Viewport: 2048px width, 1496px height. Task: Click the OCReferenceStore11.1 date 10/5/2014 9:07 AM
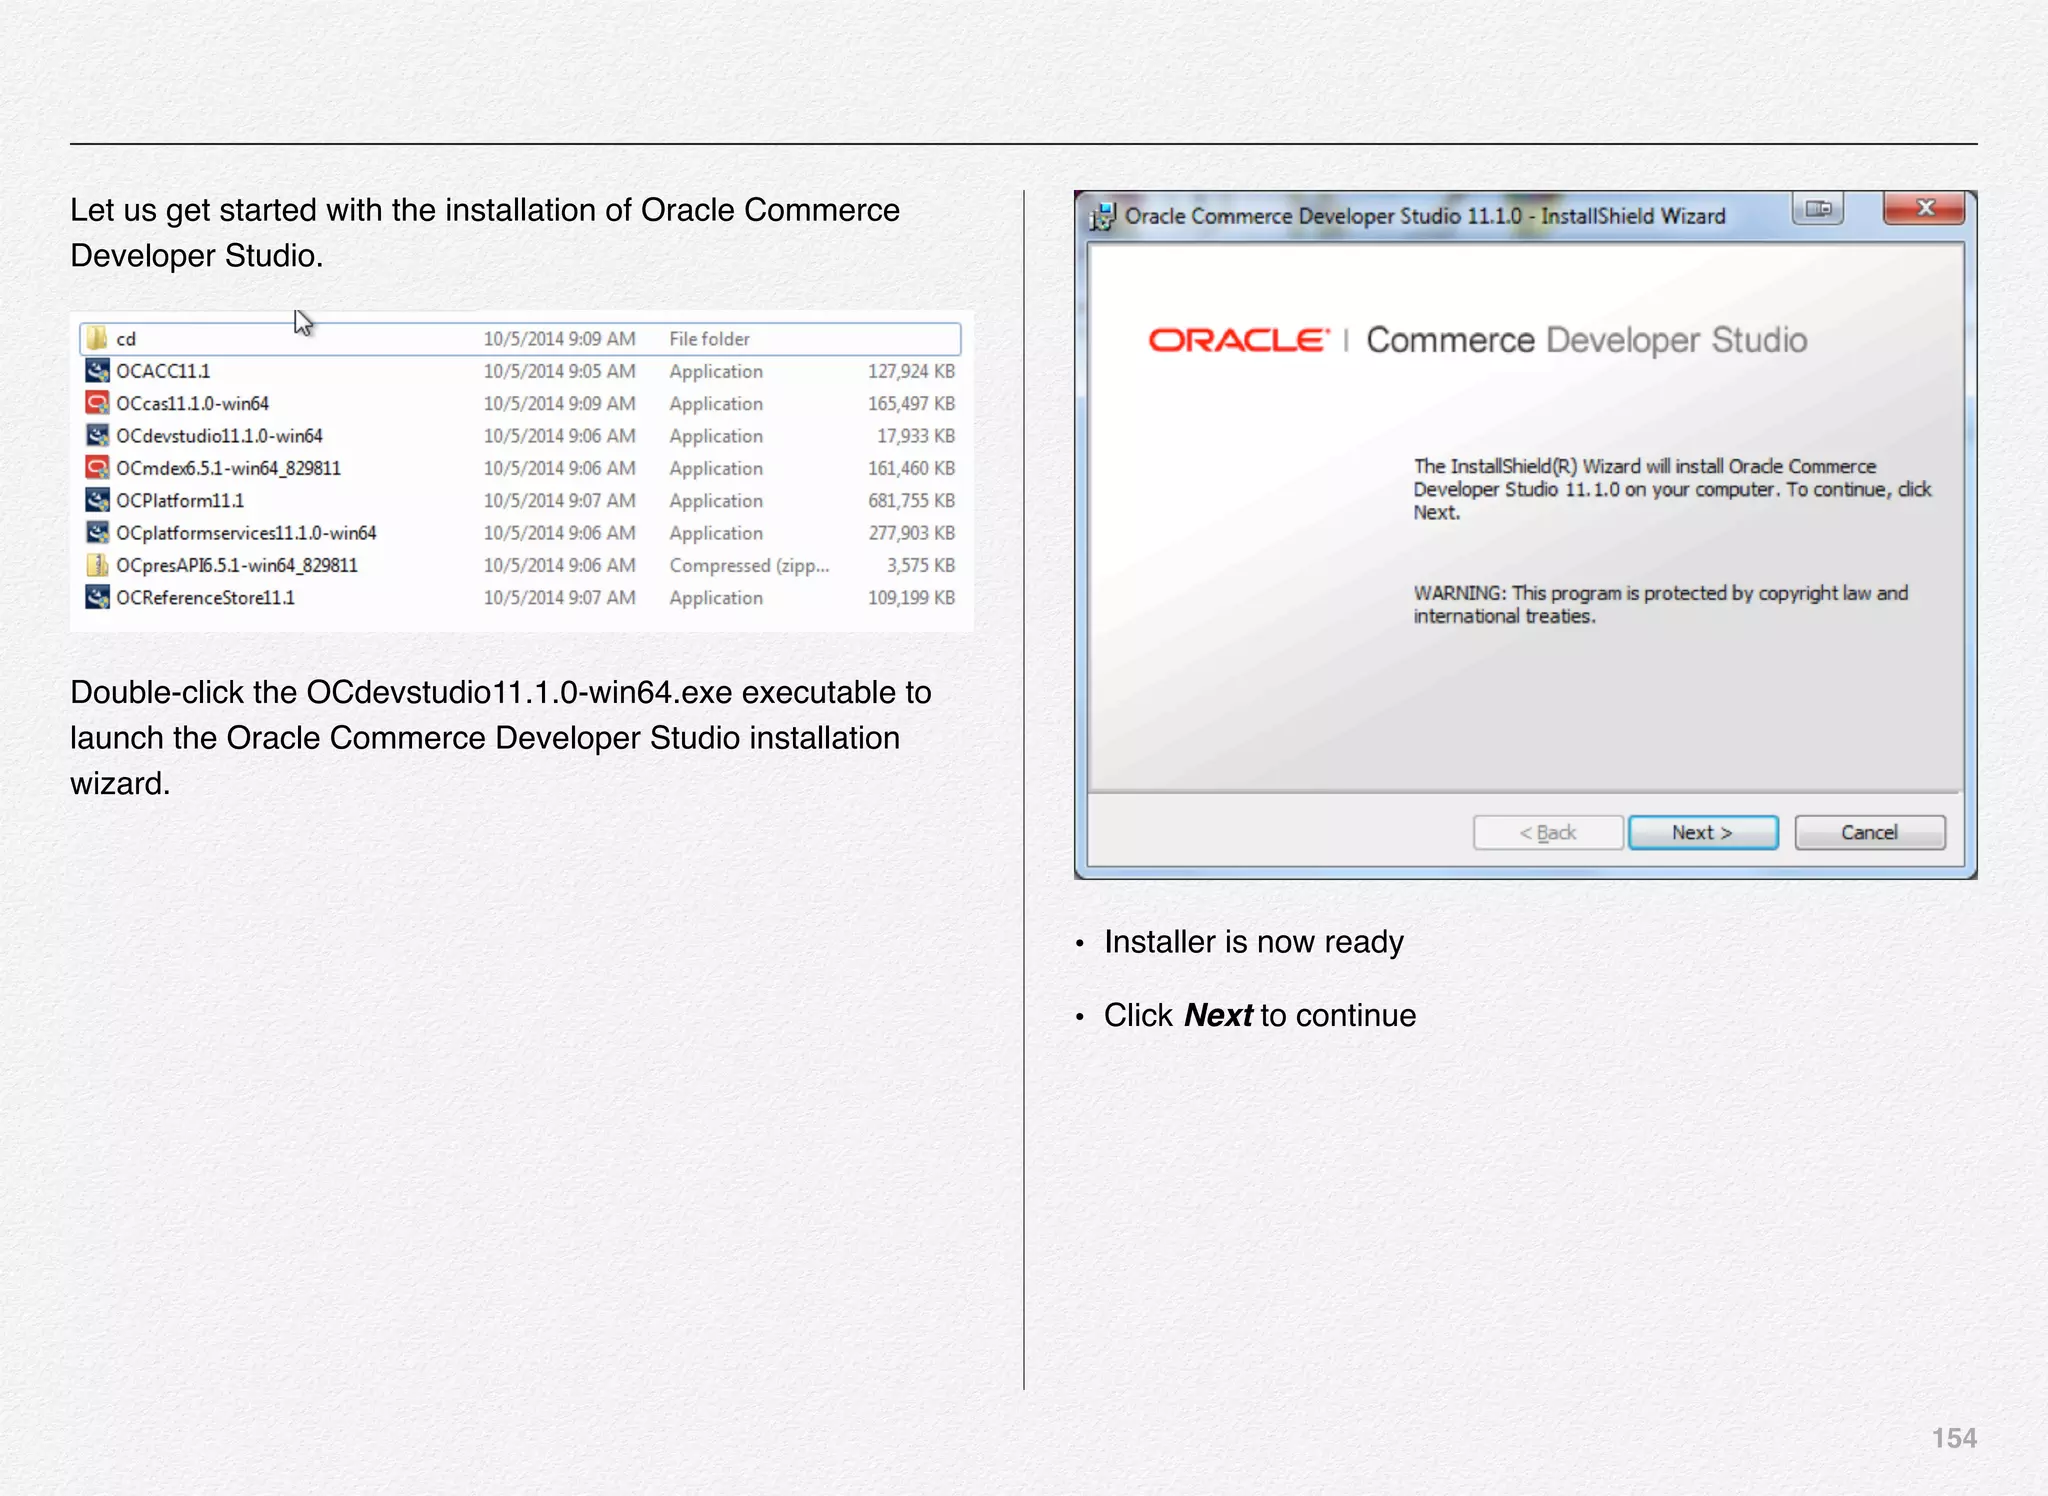coord(559,597)
